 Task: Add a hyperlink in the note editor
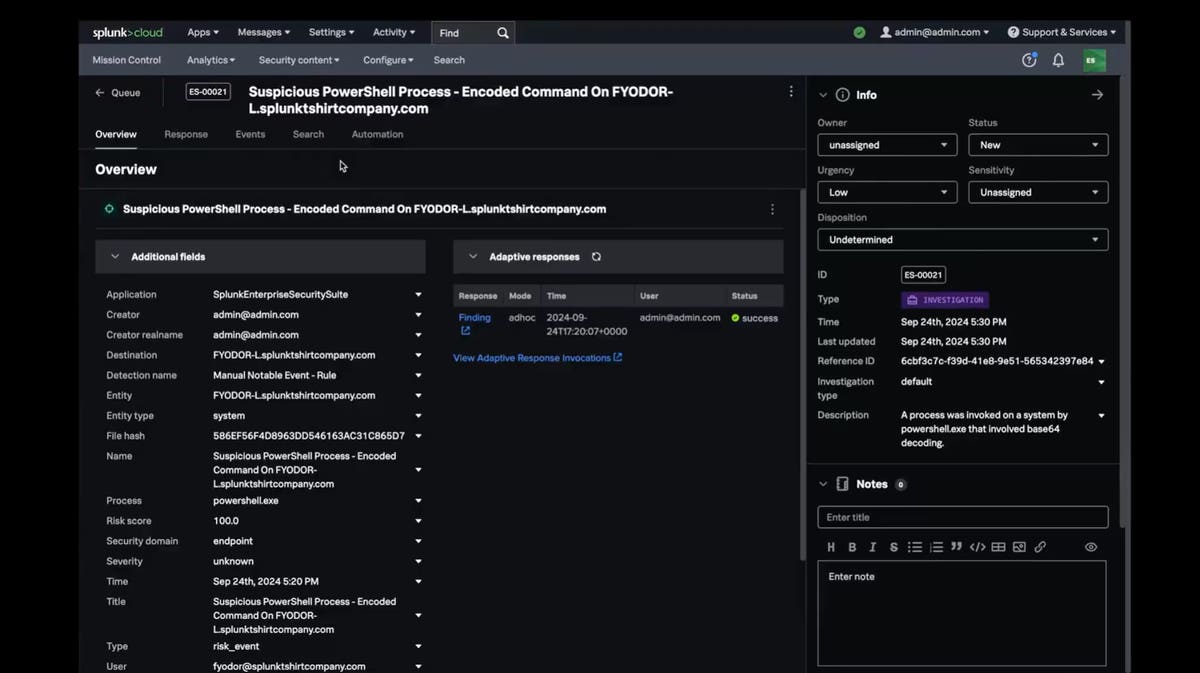coord(1040,547)
